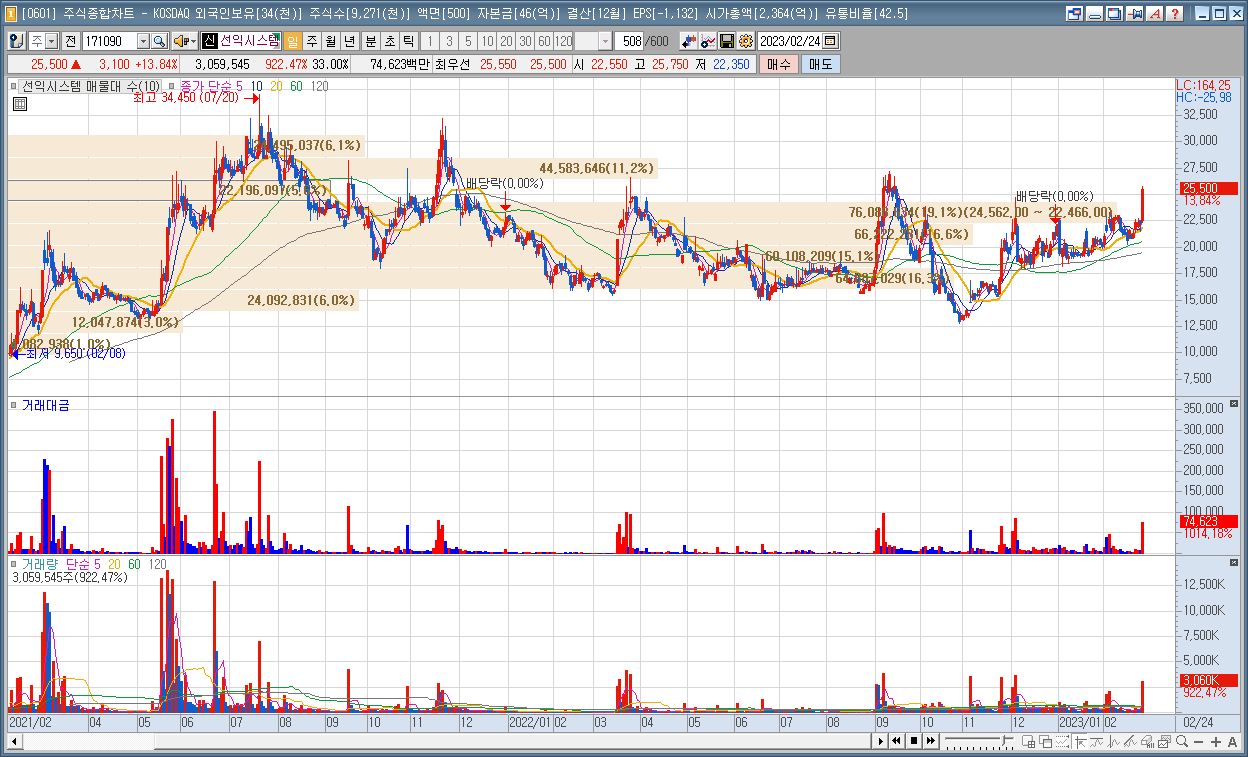Save chart with the floppy disk icon
The width and height of the screenshot is (1248, 757).
click(x=727, y=41)
